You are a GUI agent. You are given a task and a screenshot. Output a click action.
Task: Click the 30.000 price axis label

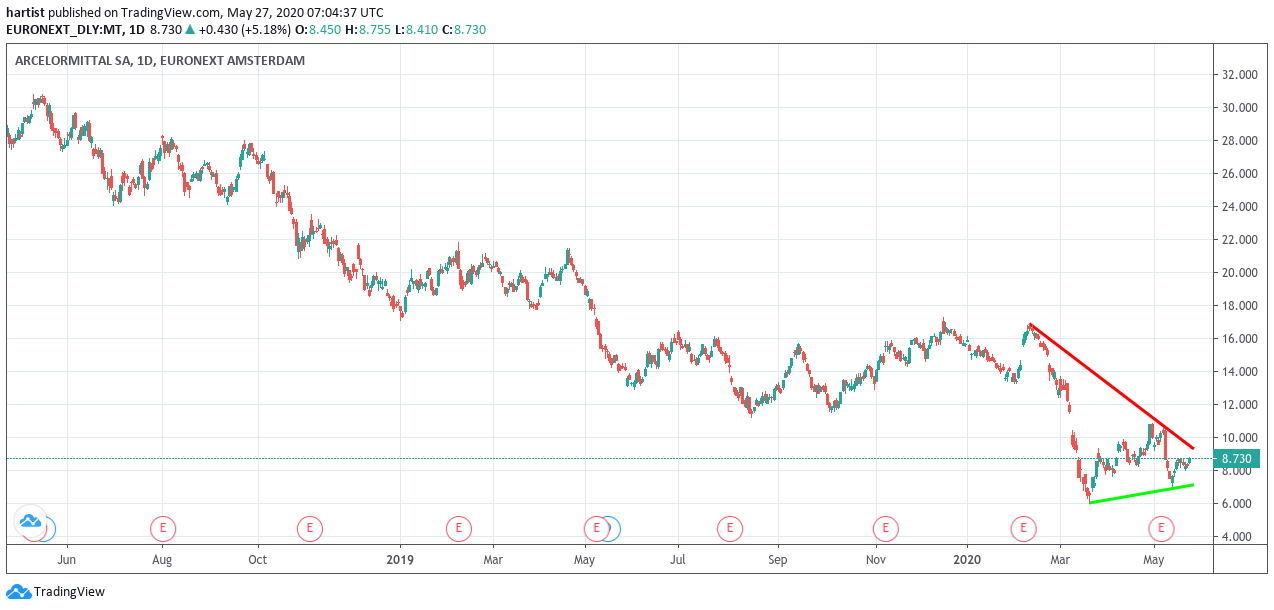coord(1238,108)
